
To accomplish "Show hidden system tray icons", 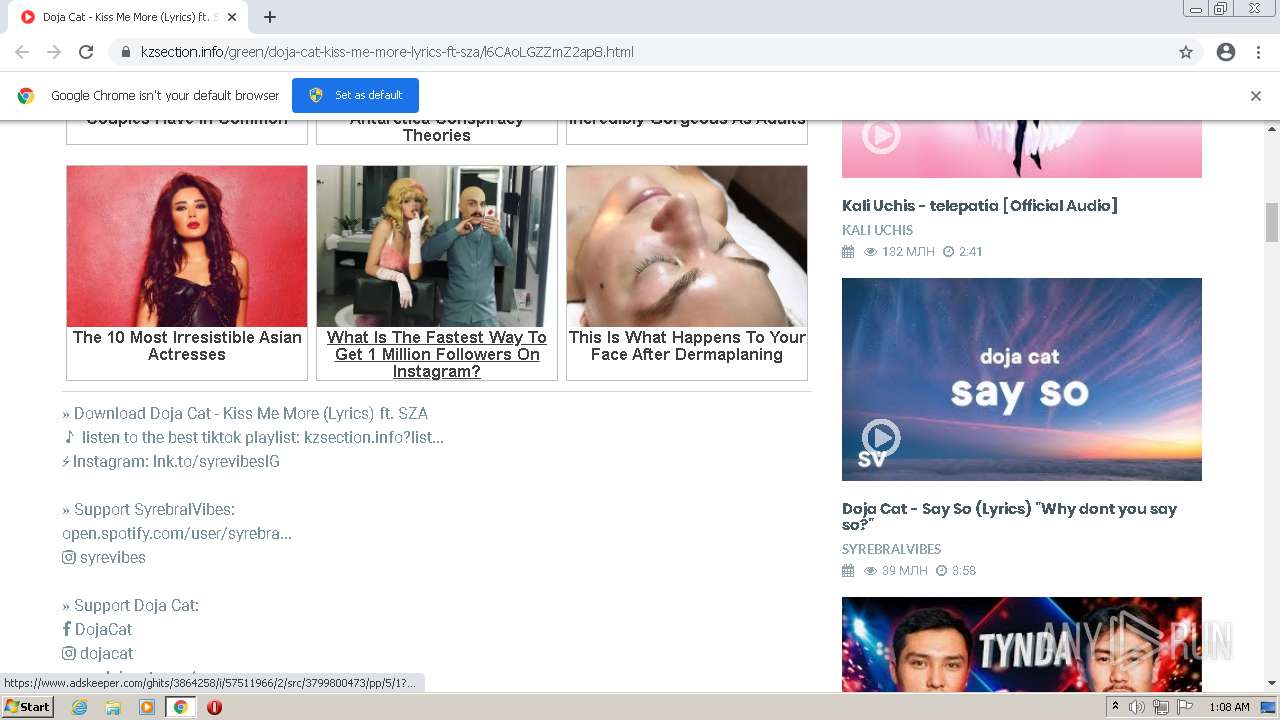I will 1115,707.
